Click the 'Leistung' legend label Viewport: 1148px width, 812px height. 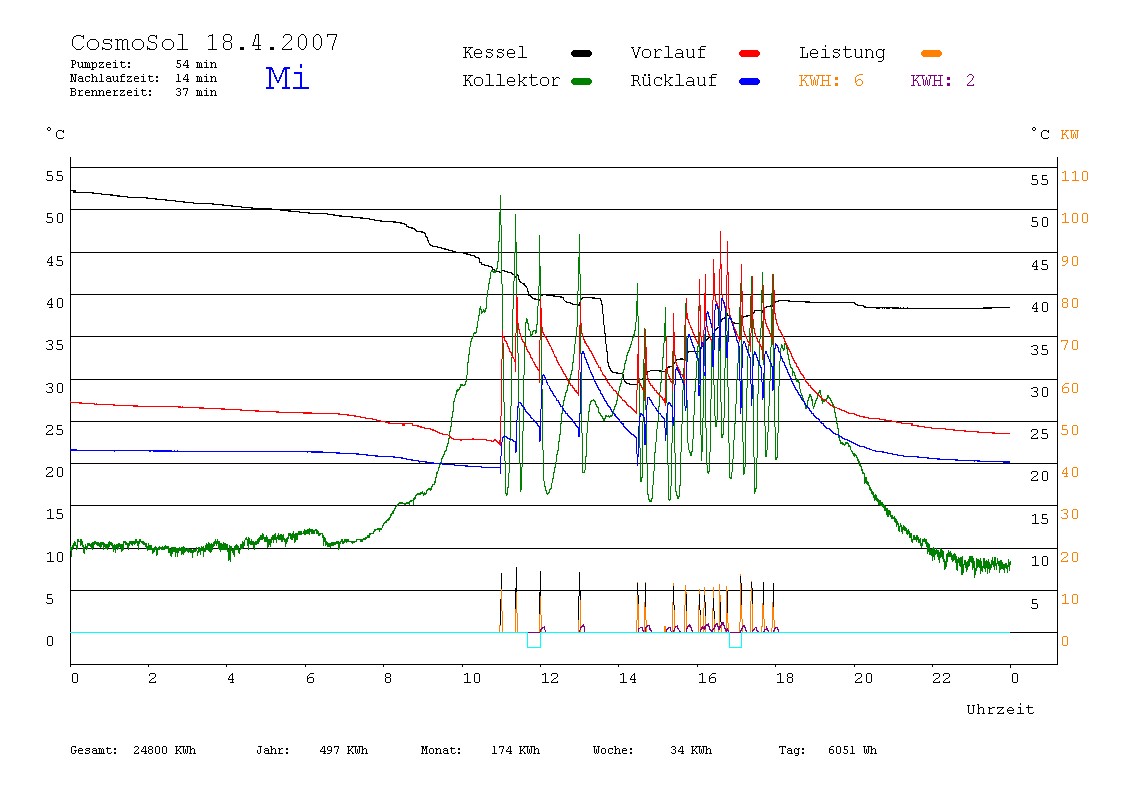(842, 53)
